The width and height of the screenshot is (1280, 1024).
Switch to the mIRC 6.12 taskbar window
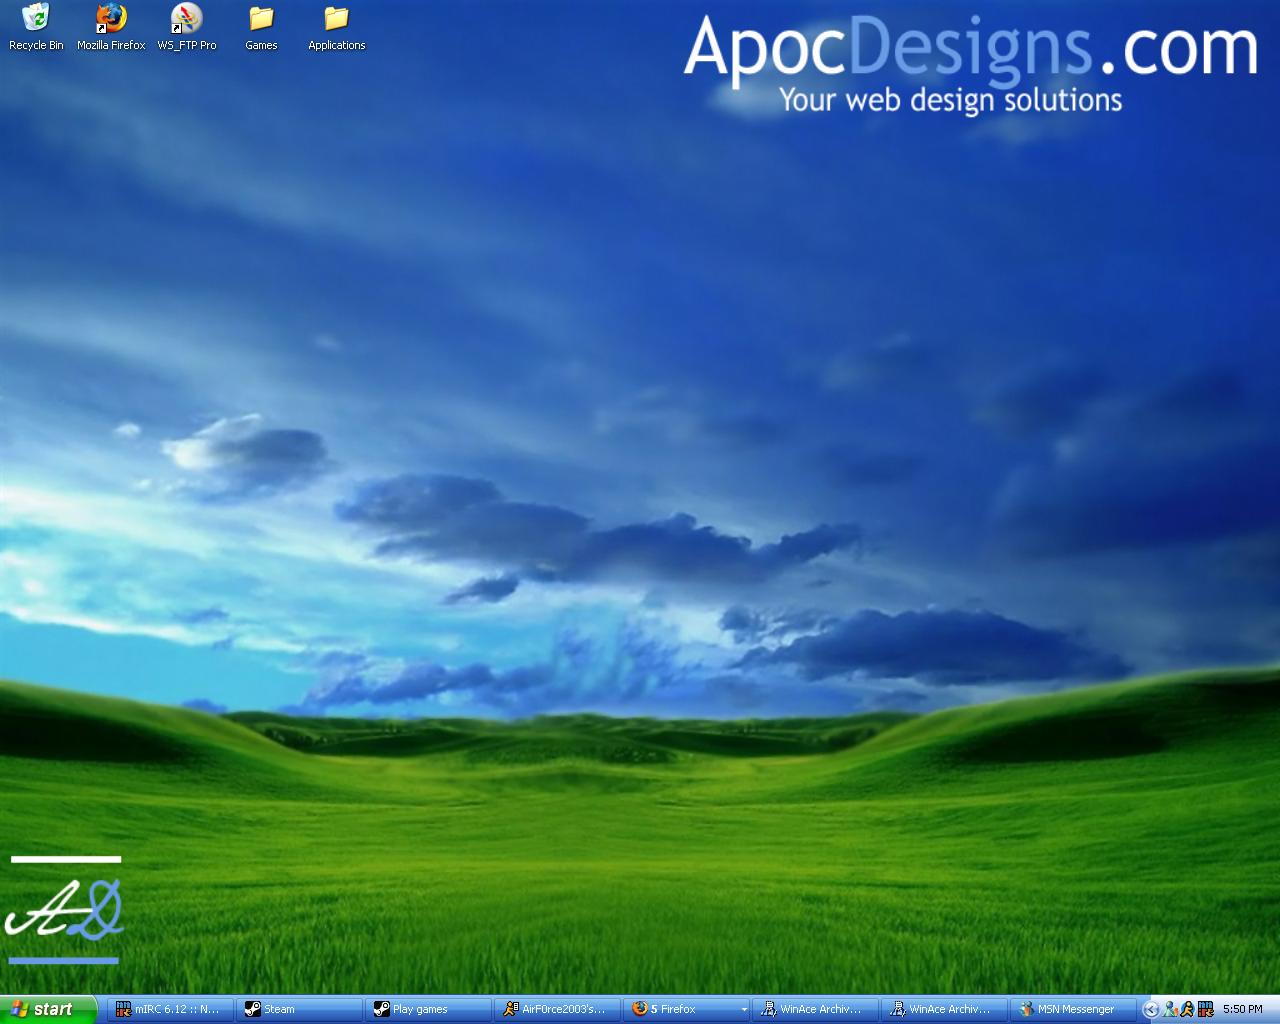tap(170, 1009)
